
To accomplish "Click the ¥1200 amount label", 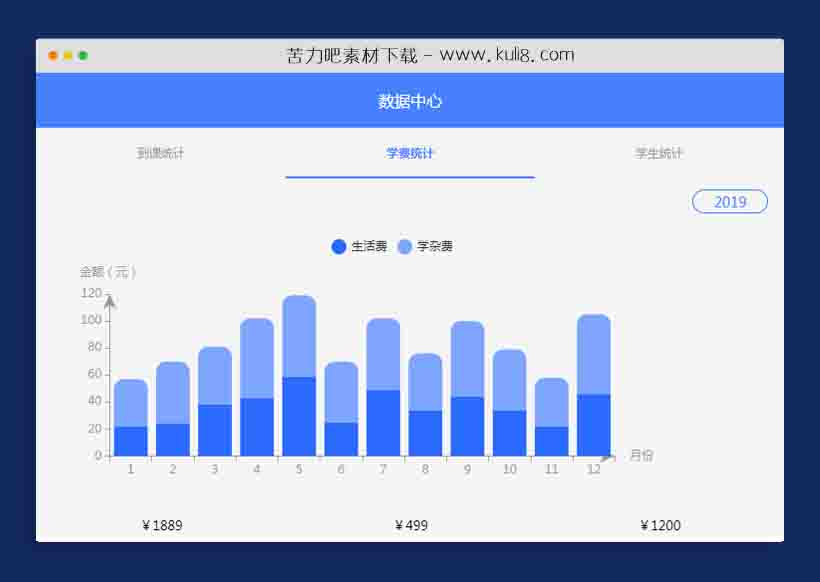I will point(661,524).
